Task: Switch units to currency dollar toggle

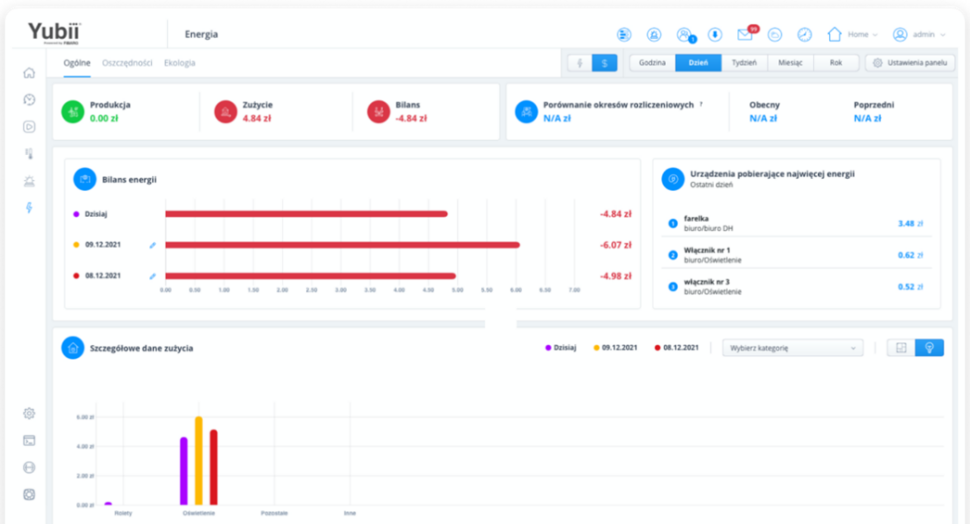Action: point(604,63)
